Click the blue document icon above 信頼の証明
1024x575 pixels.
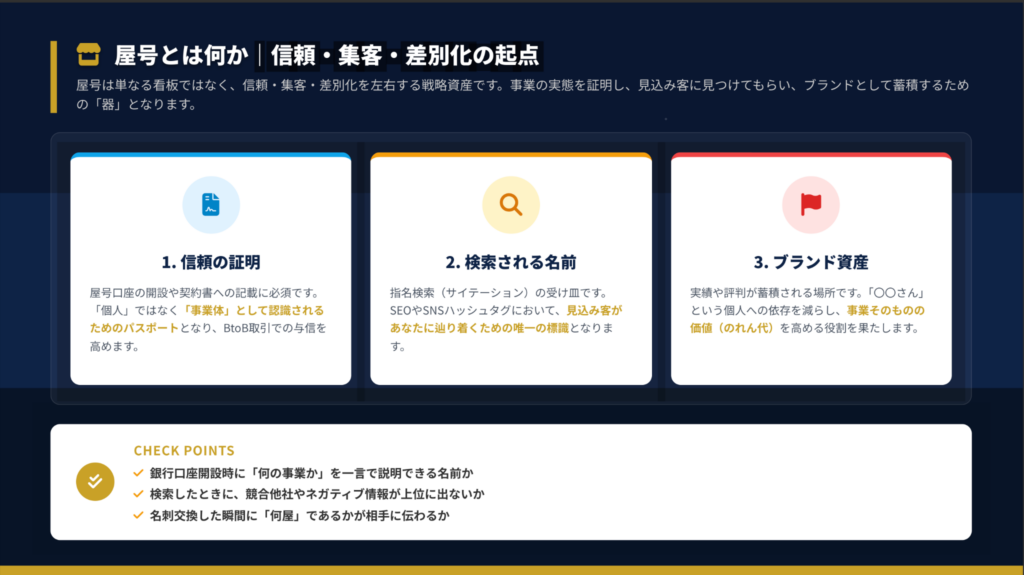point(211,205)
